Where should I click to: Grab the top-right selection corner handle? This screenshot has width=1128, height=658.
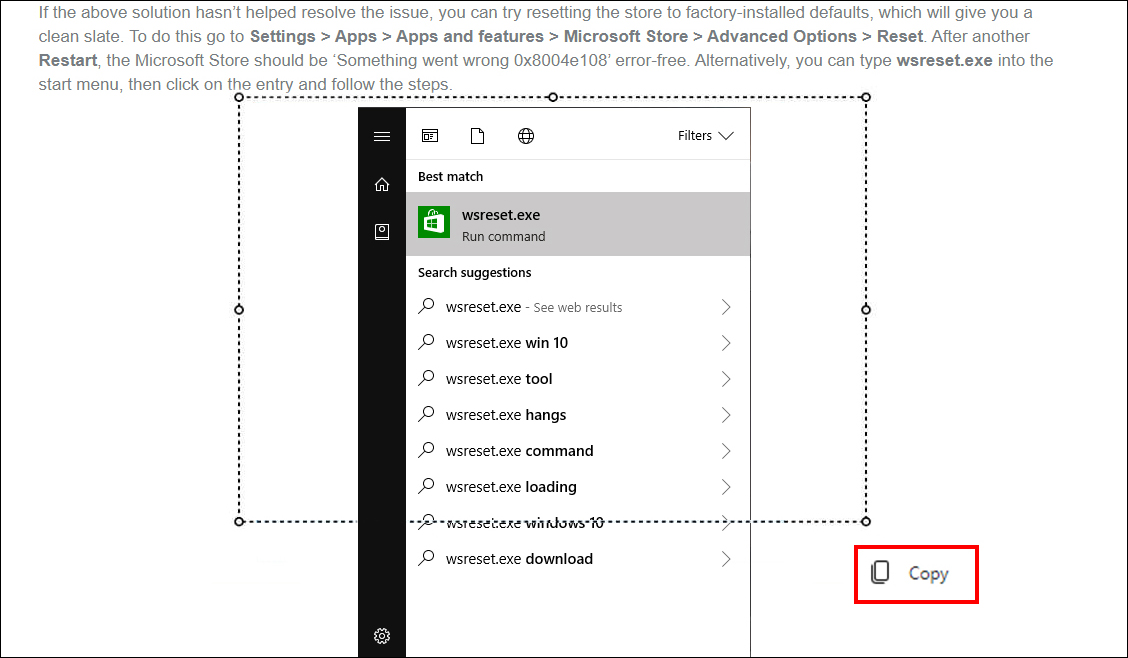(866, 97)
